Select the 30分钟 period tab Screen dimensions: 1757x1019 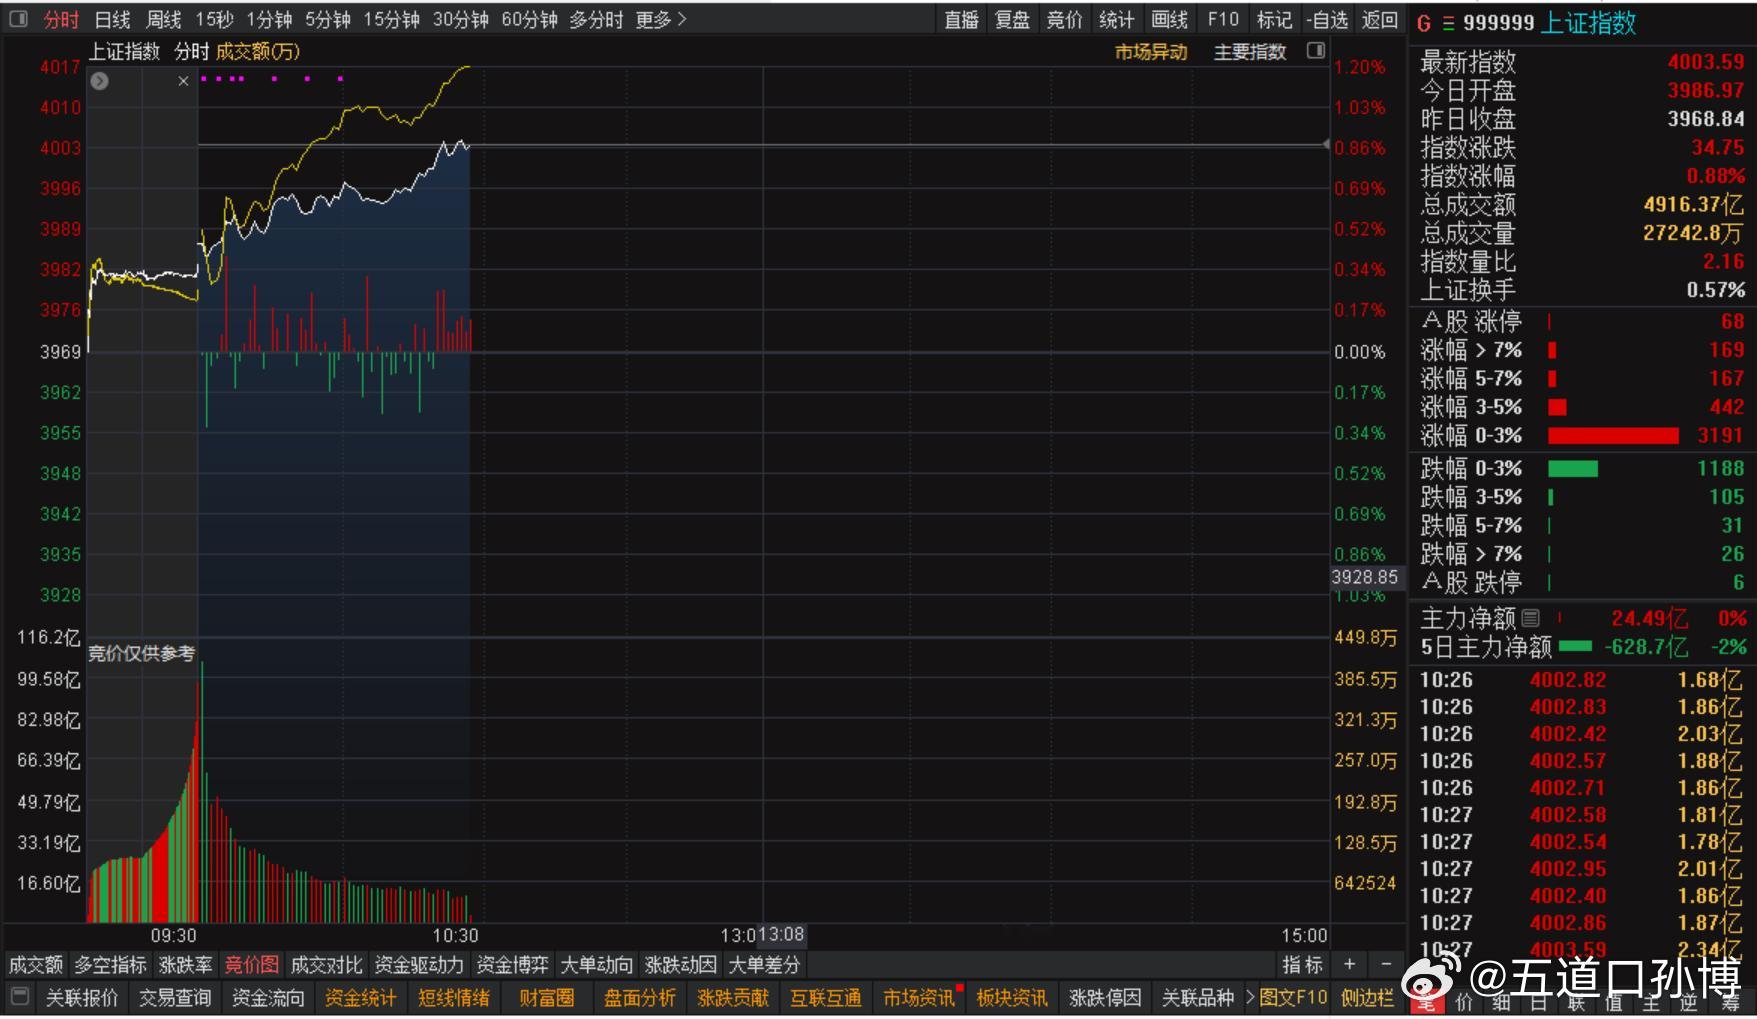(x=460, y=19)
